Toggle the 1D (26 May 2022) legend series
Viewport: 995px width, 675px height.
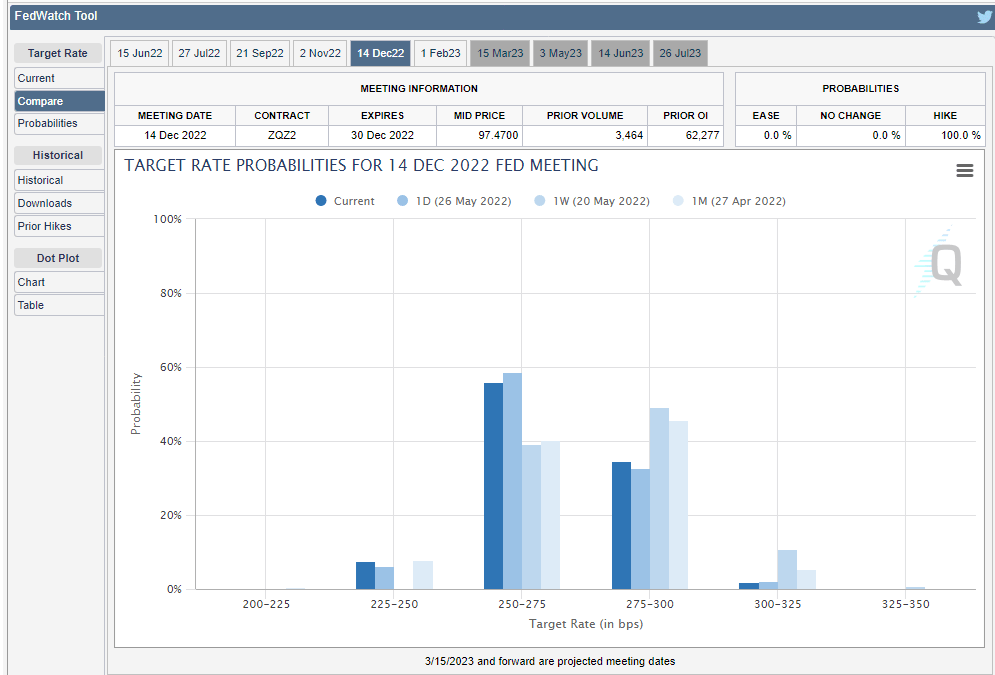click(x=454, y=201)
